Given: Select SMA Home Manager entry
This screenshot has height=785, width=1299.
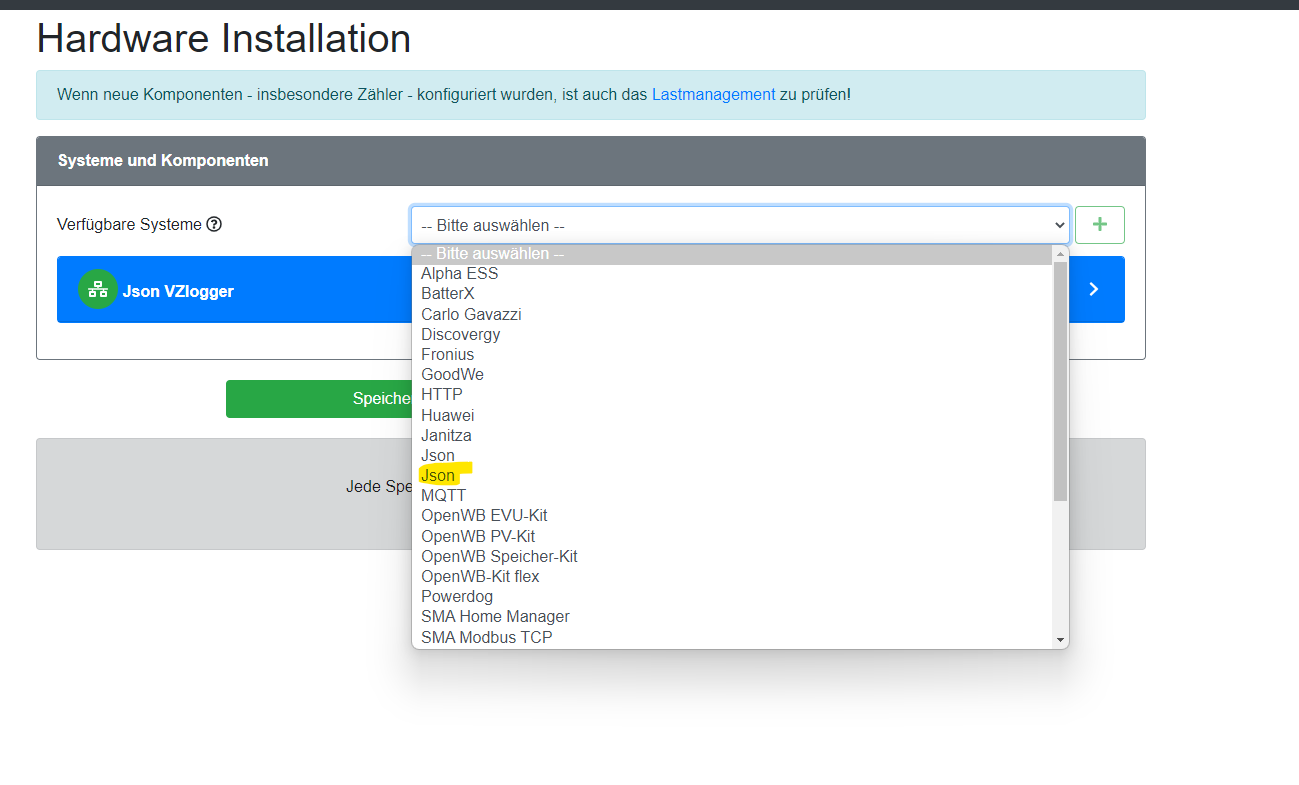Looking at the screenshot, I should tap(495, 617).
